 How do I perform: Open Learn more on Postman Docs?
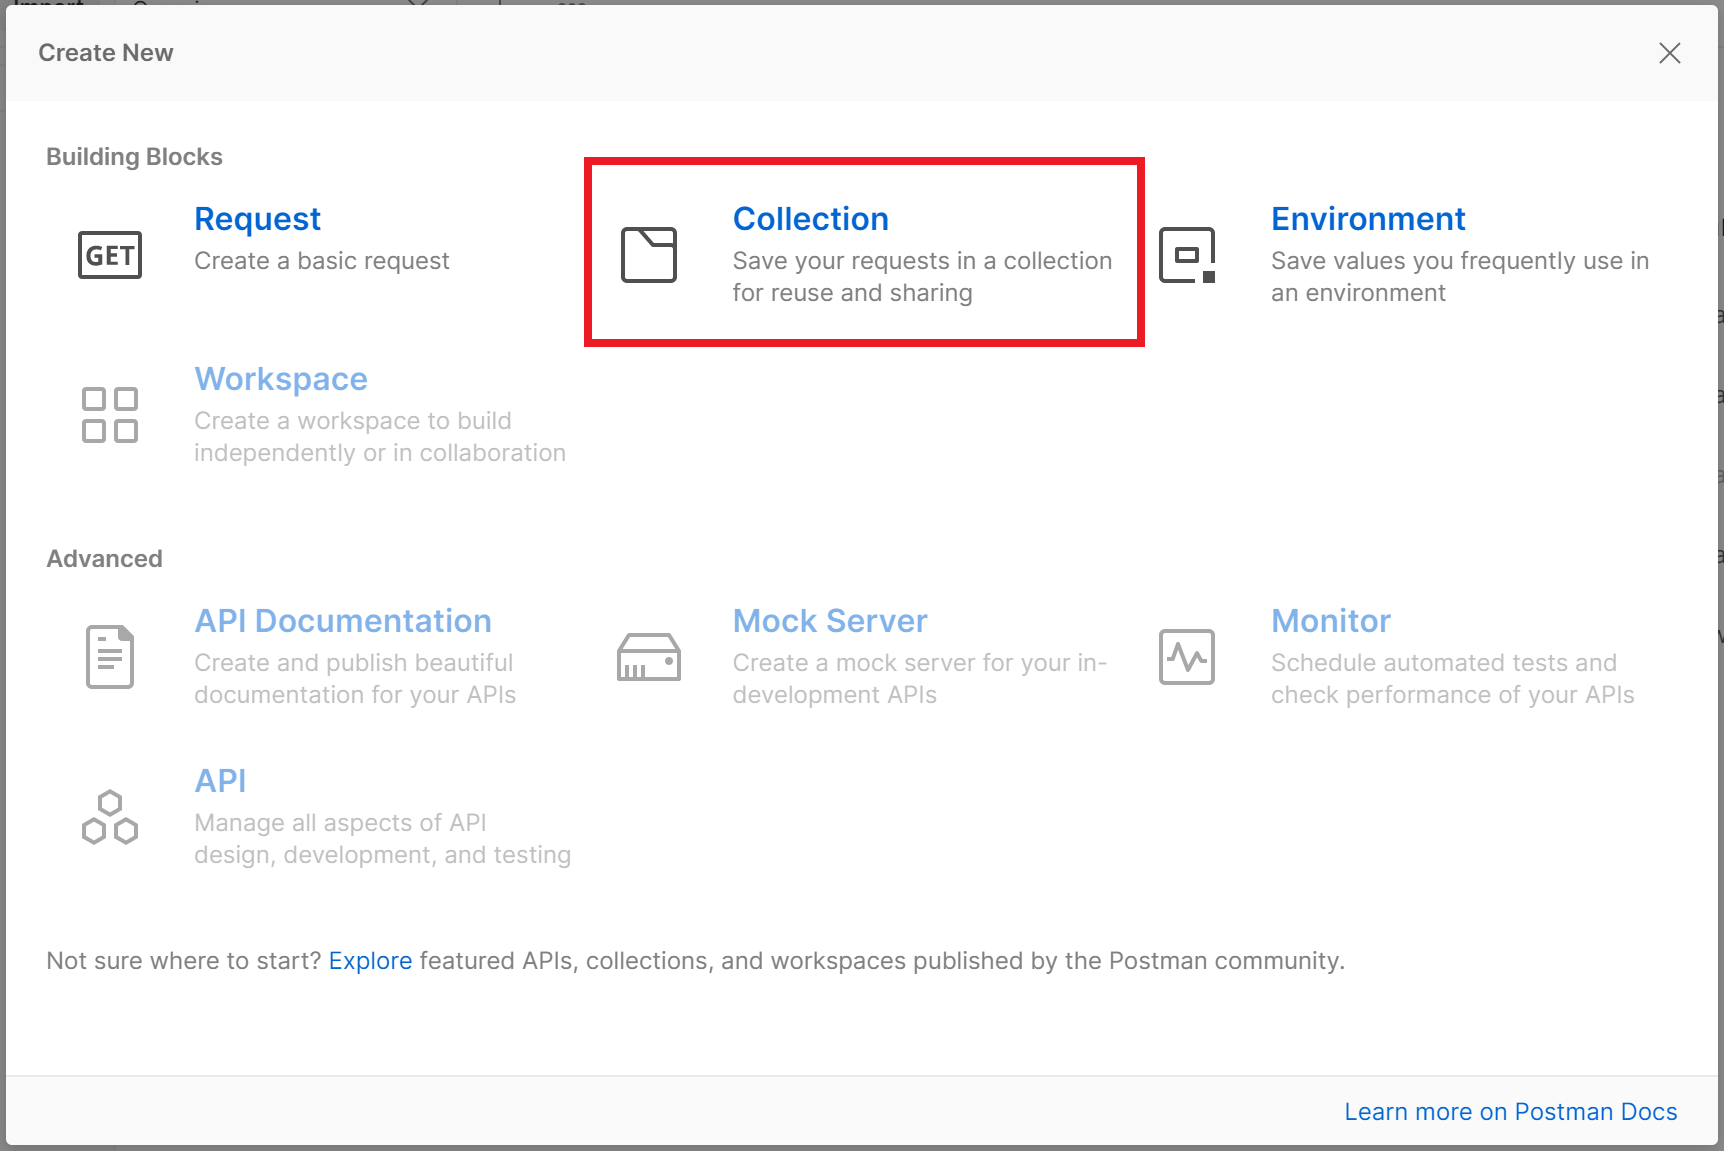tap(1511, 1112)
